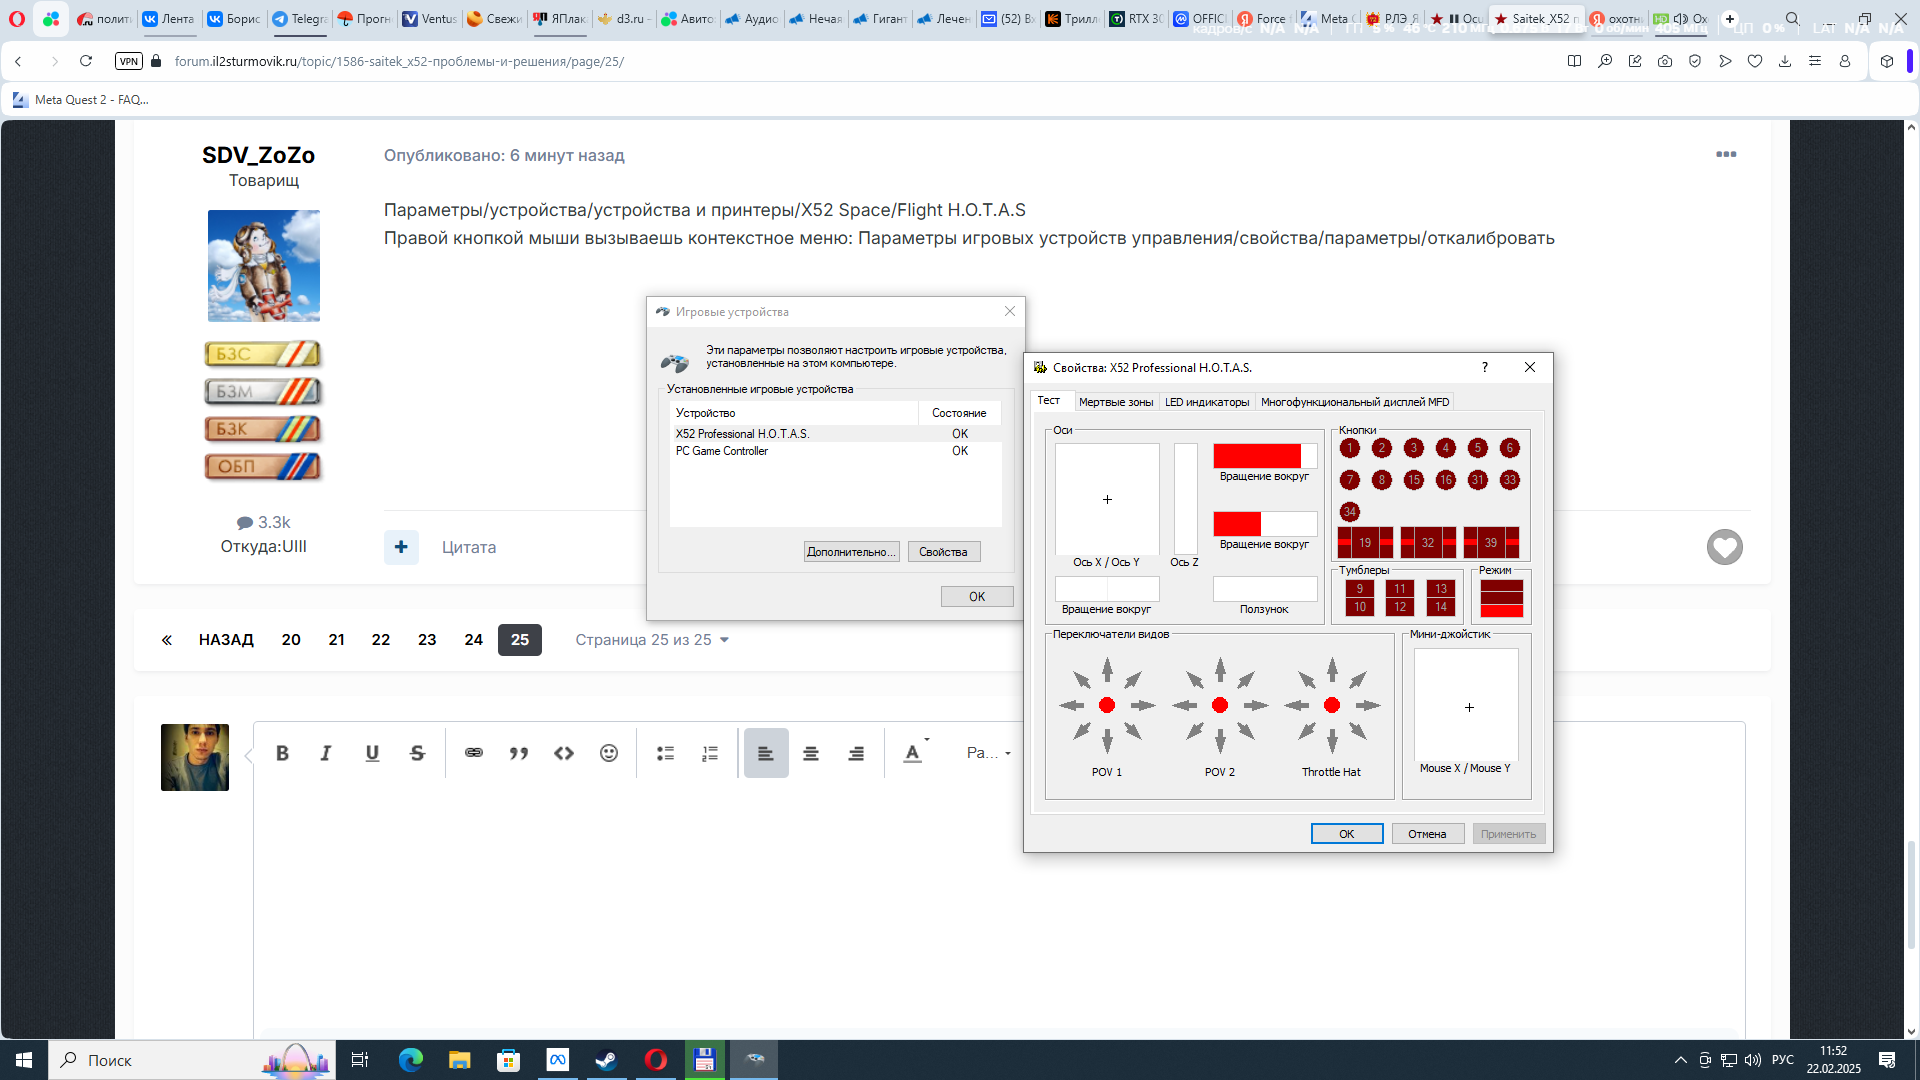Reload the forum page
1920x1080 pixels.
click(x=86, y=61)
